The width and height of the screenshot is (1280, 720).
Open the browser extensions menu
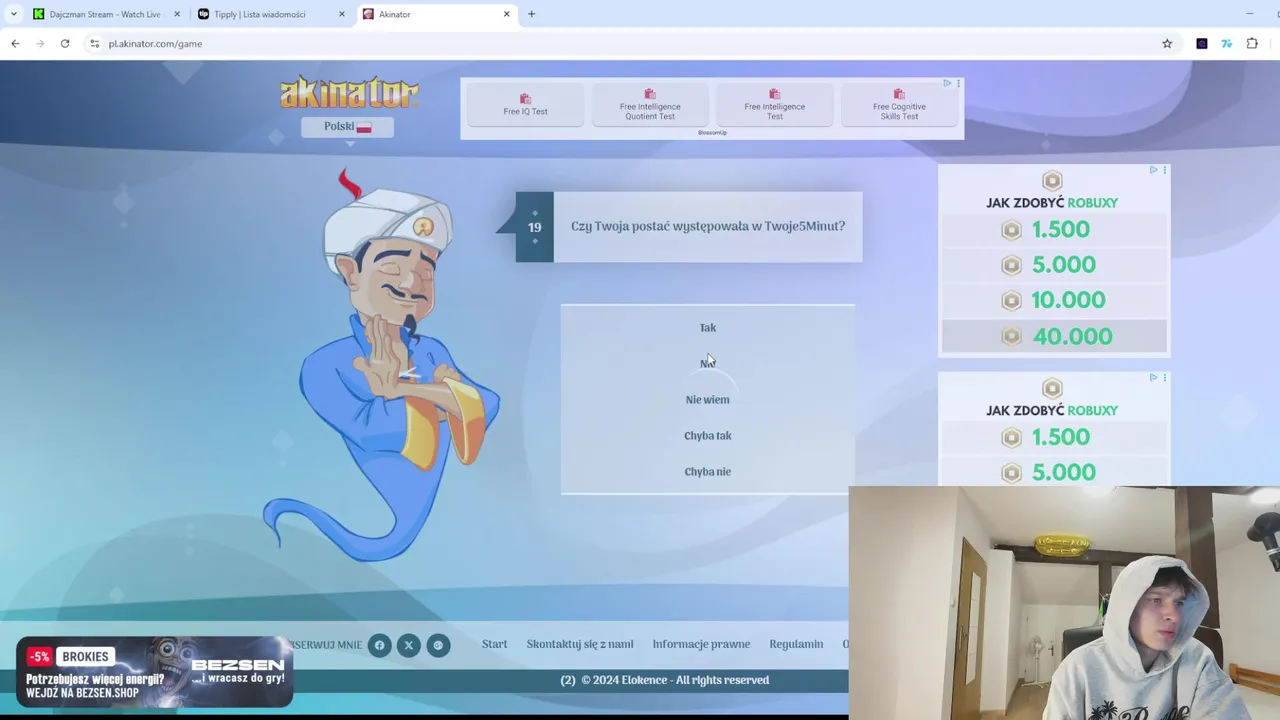[1252, 43]
